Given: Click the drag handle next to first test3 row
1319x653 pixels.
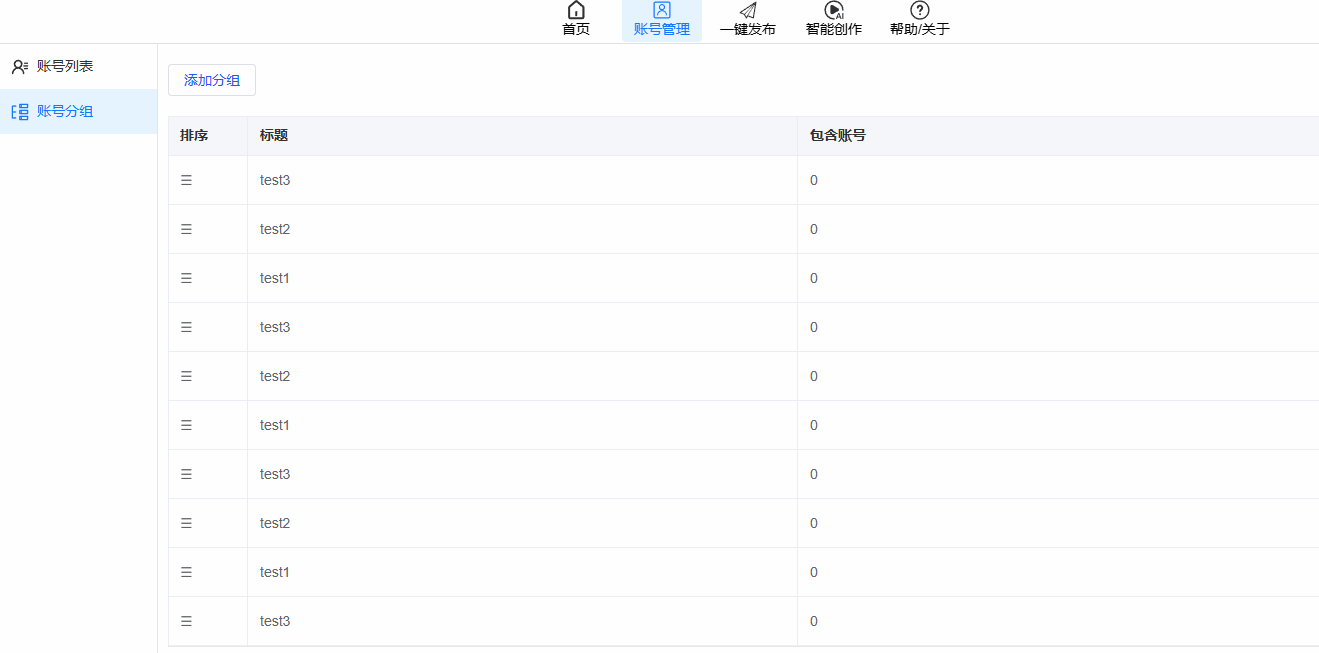Looking at the screenshot, I should click(186, 180).
